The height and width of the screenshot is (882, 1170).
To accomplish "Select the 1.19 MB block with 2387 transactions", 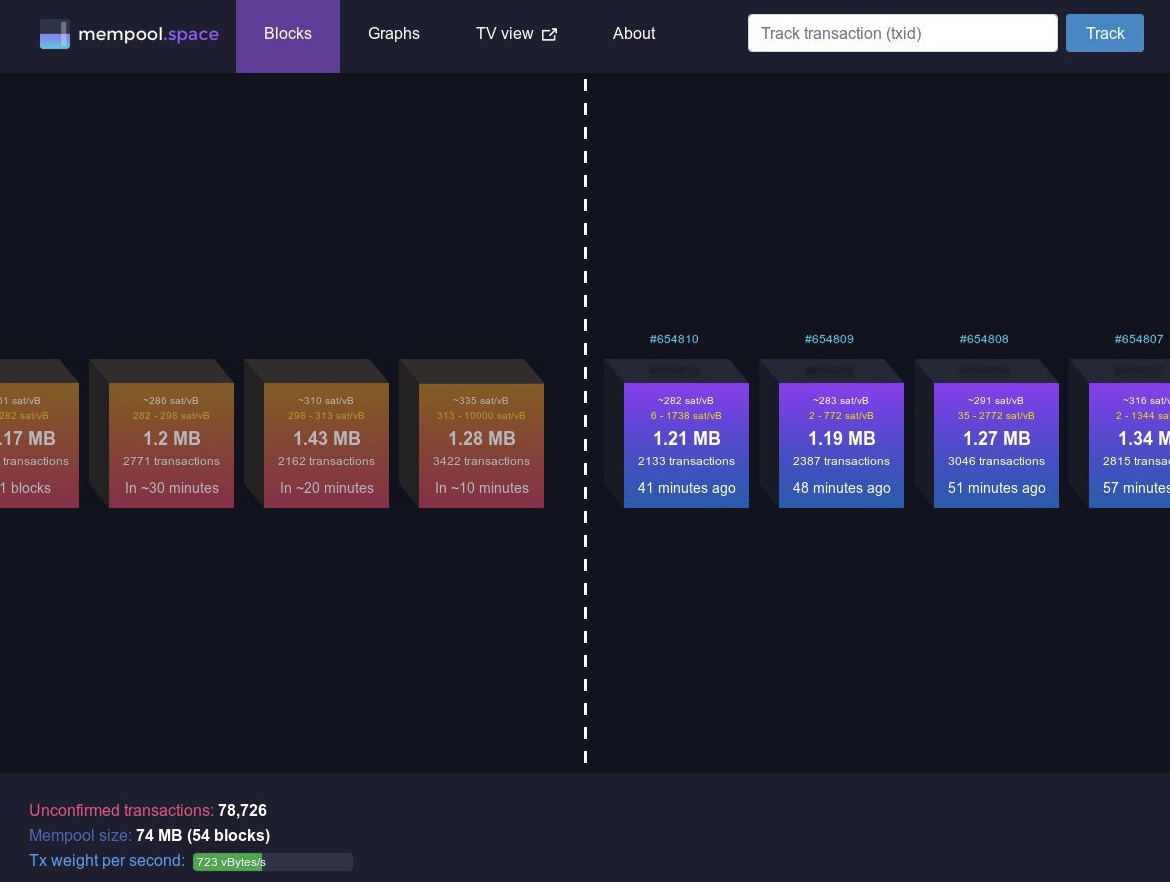I will 842,445.
